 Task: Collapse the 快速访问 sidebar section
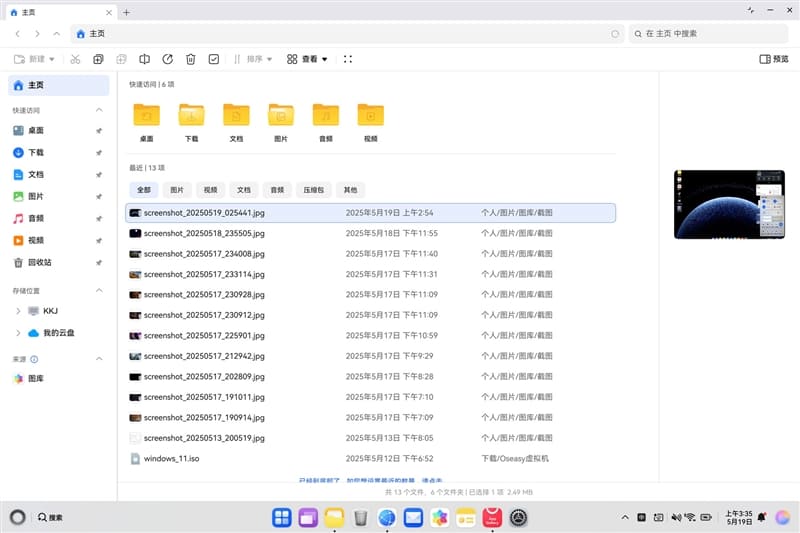[98, 110]
